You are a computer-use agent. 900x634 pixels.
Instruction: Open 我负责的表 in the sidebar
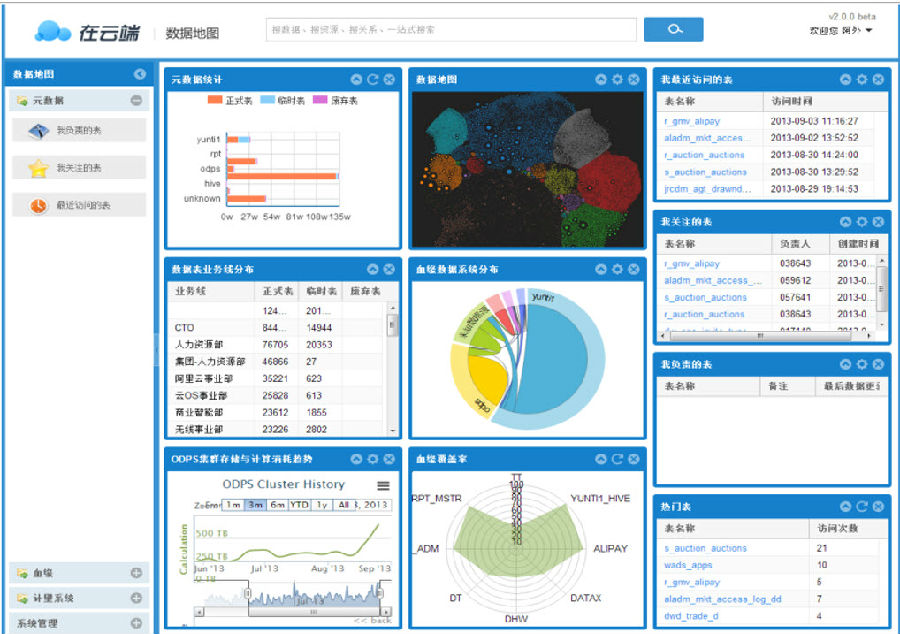point(79,130)
